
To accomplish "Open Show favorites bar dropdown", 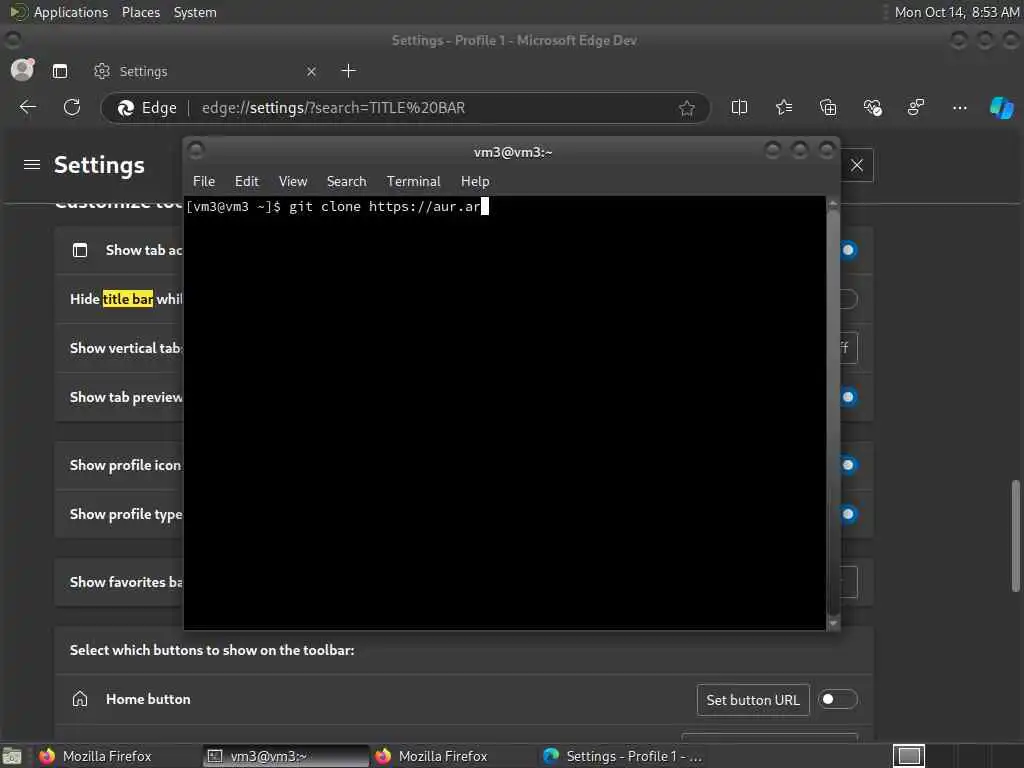I will 848,582.
